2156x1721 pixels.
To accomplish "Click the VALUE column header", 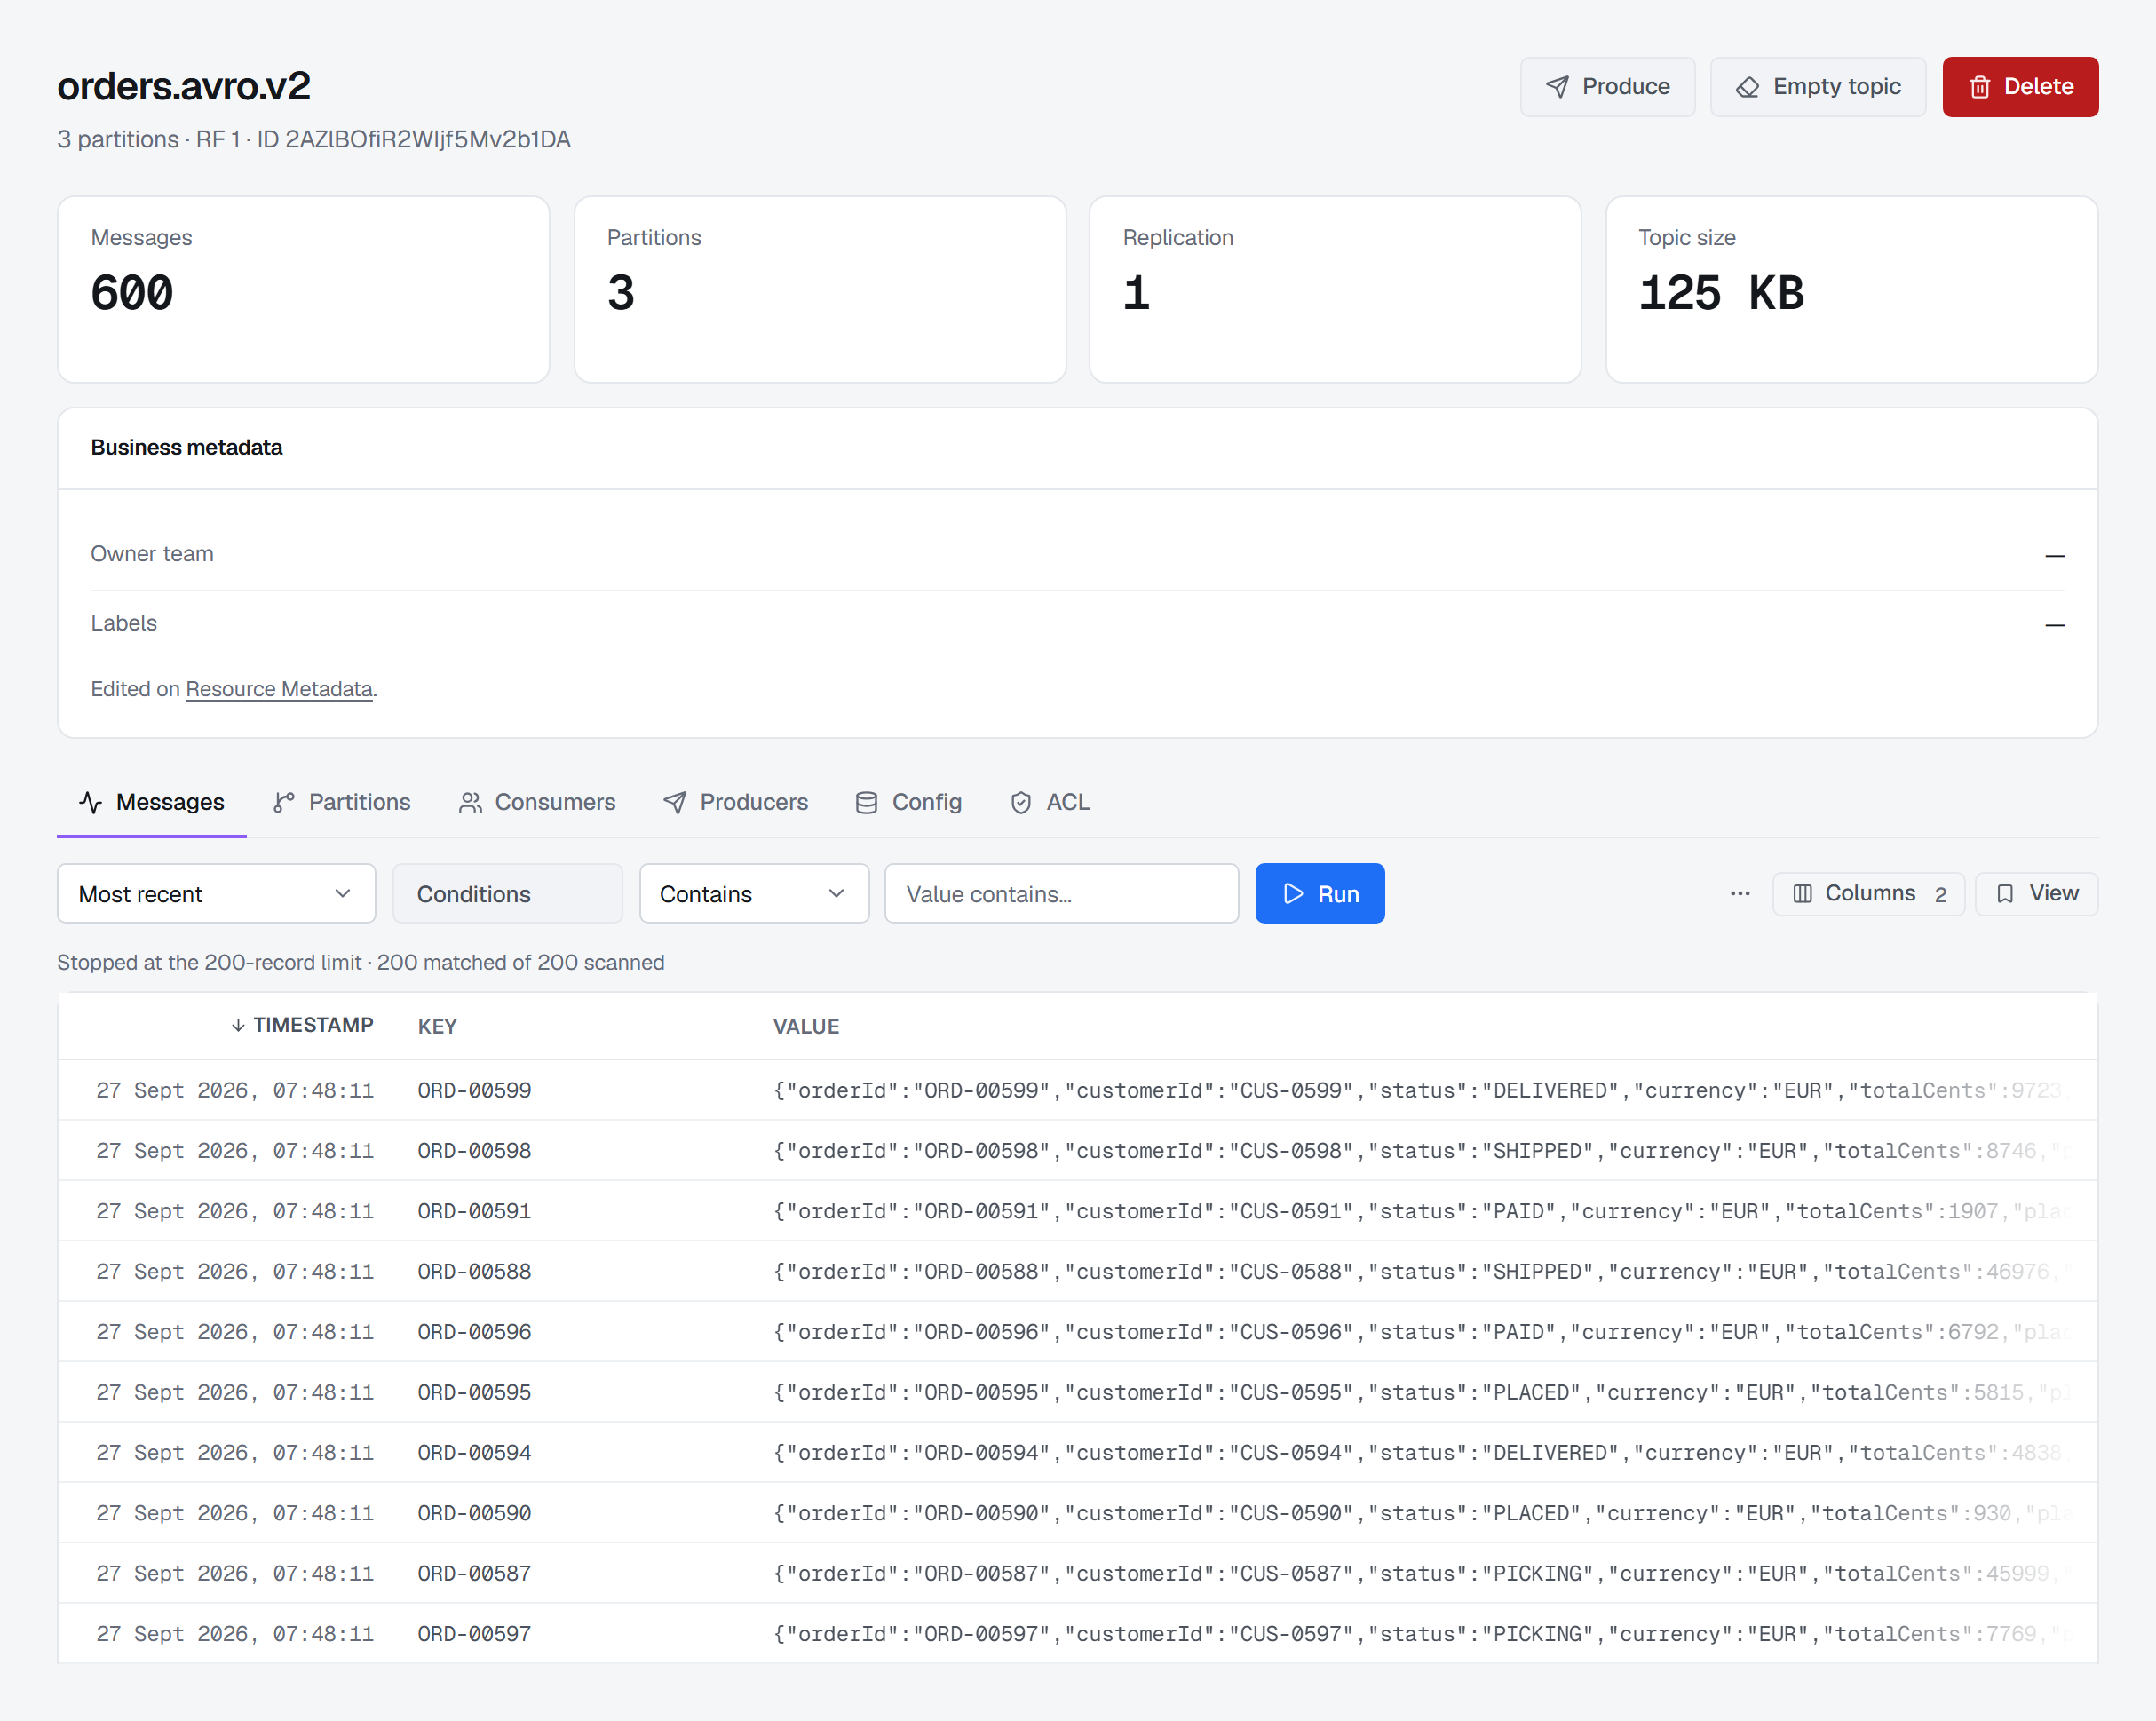I will pyautogui.click(x=806, y=1026).
